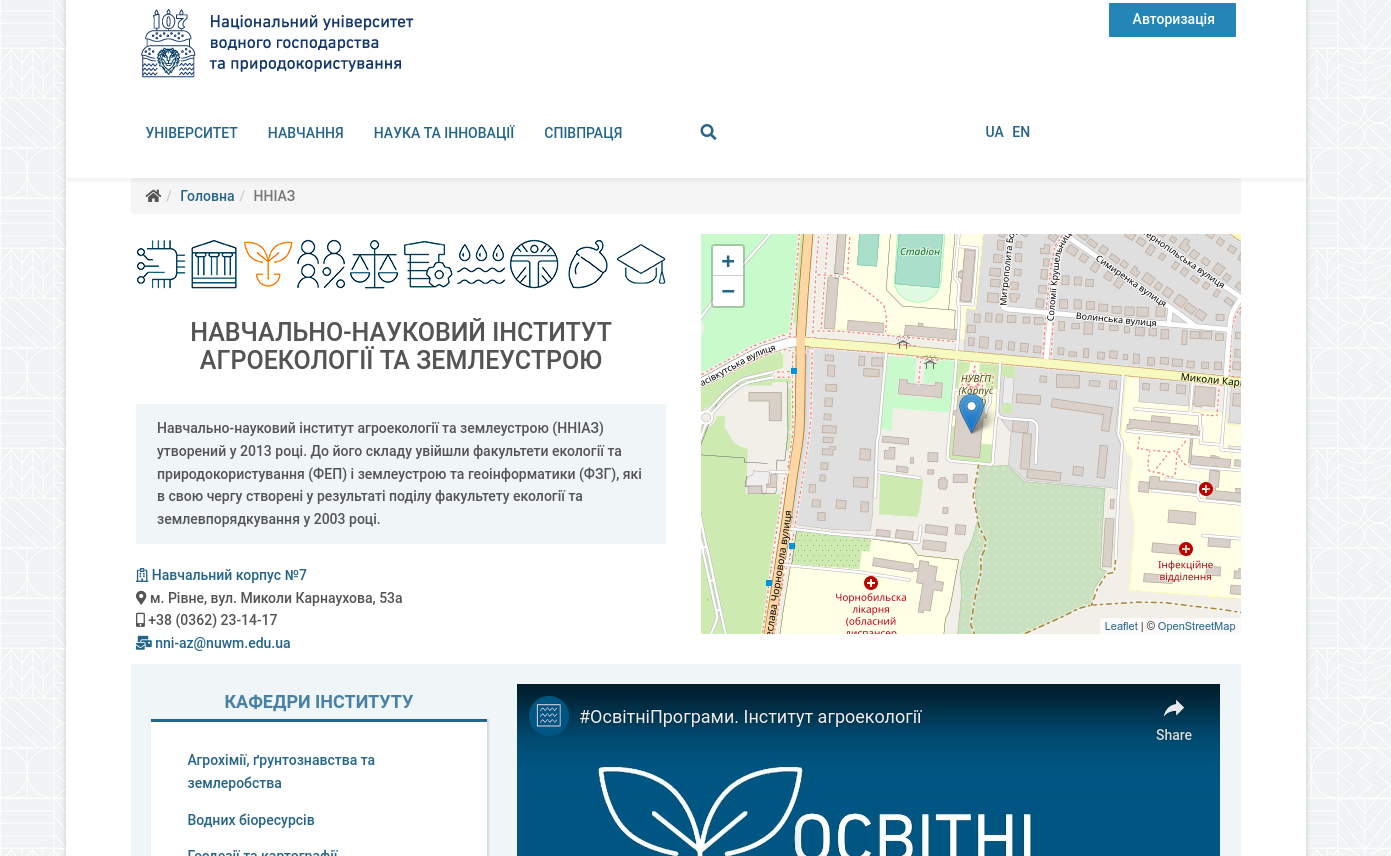
Task: Open the Водних біоресурсів department link
Action: point(251,819)
